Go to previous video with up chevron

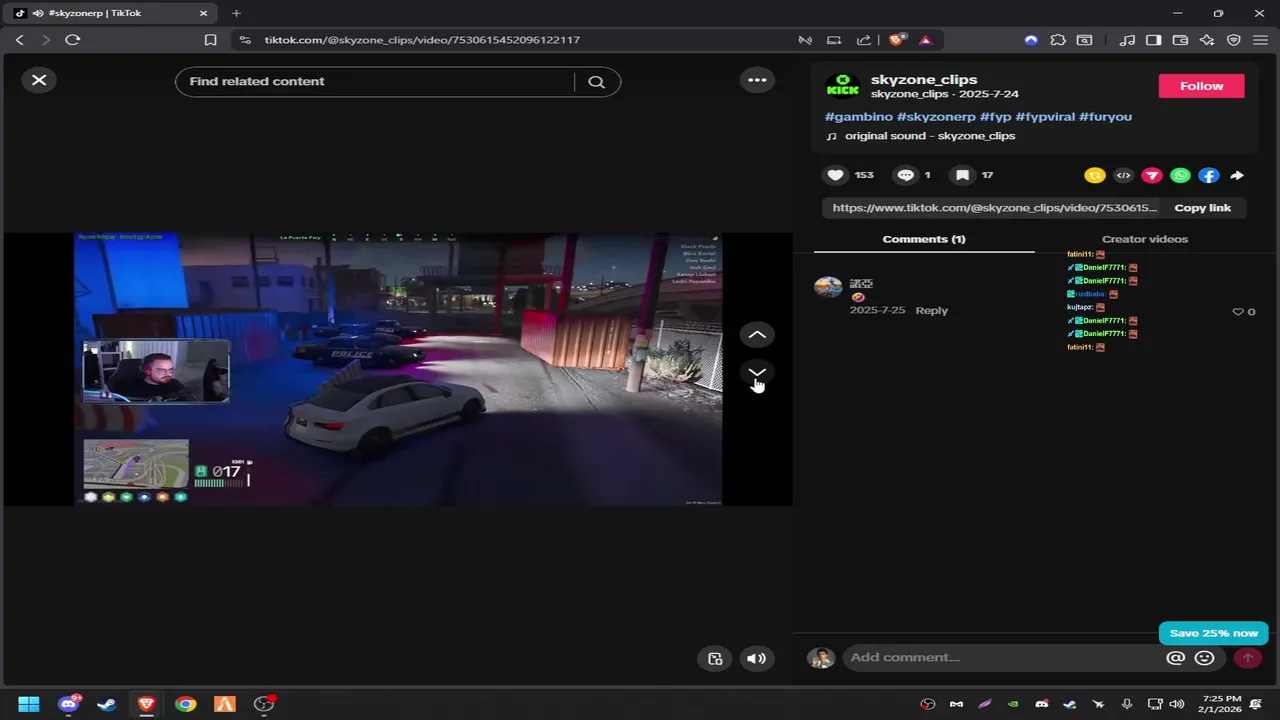pos(757,335)
